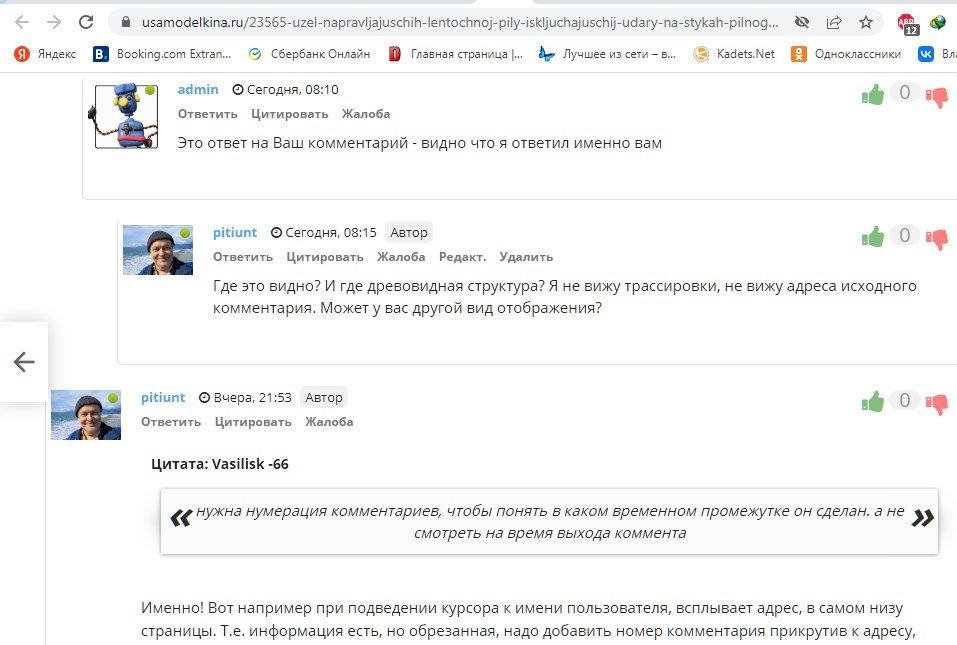Click Удалить on pitiunt's 08:15 comment
Screen dimensions: 957x645
click(526, 257)
